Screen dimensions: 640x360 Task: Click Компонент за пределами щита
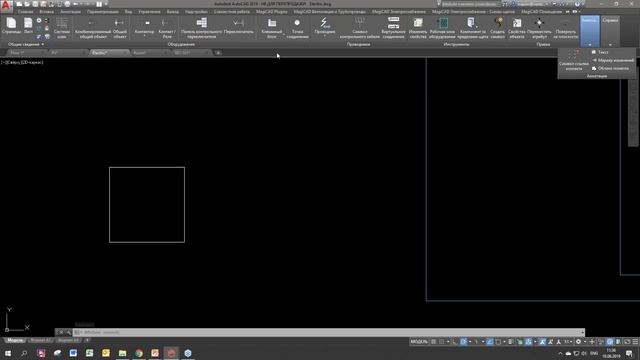pyautogui.click(x=472, y=28)
